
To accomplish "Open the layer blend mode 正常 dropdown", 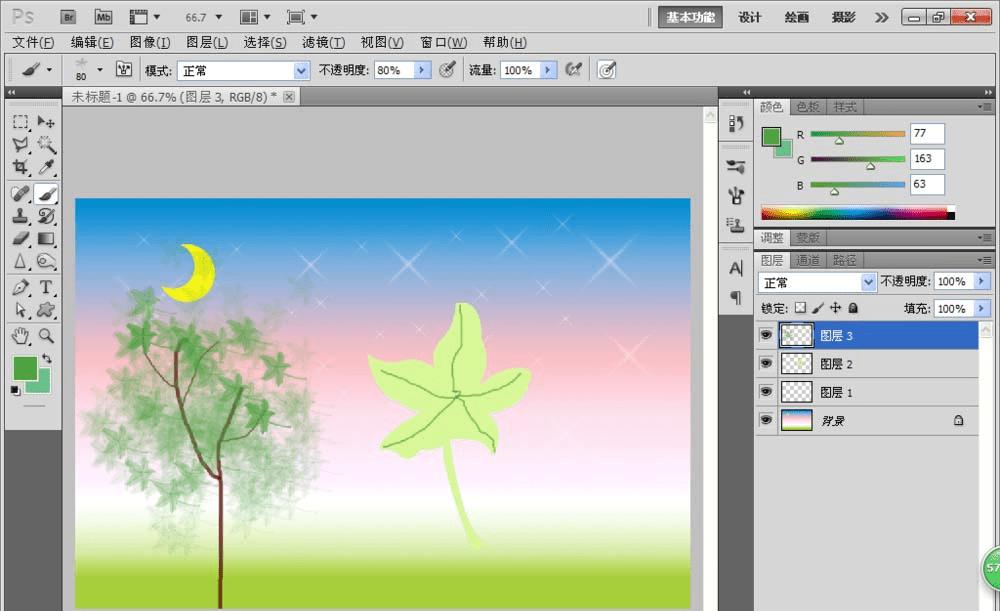I will 868,283.
